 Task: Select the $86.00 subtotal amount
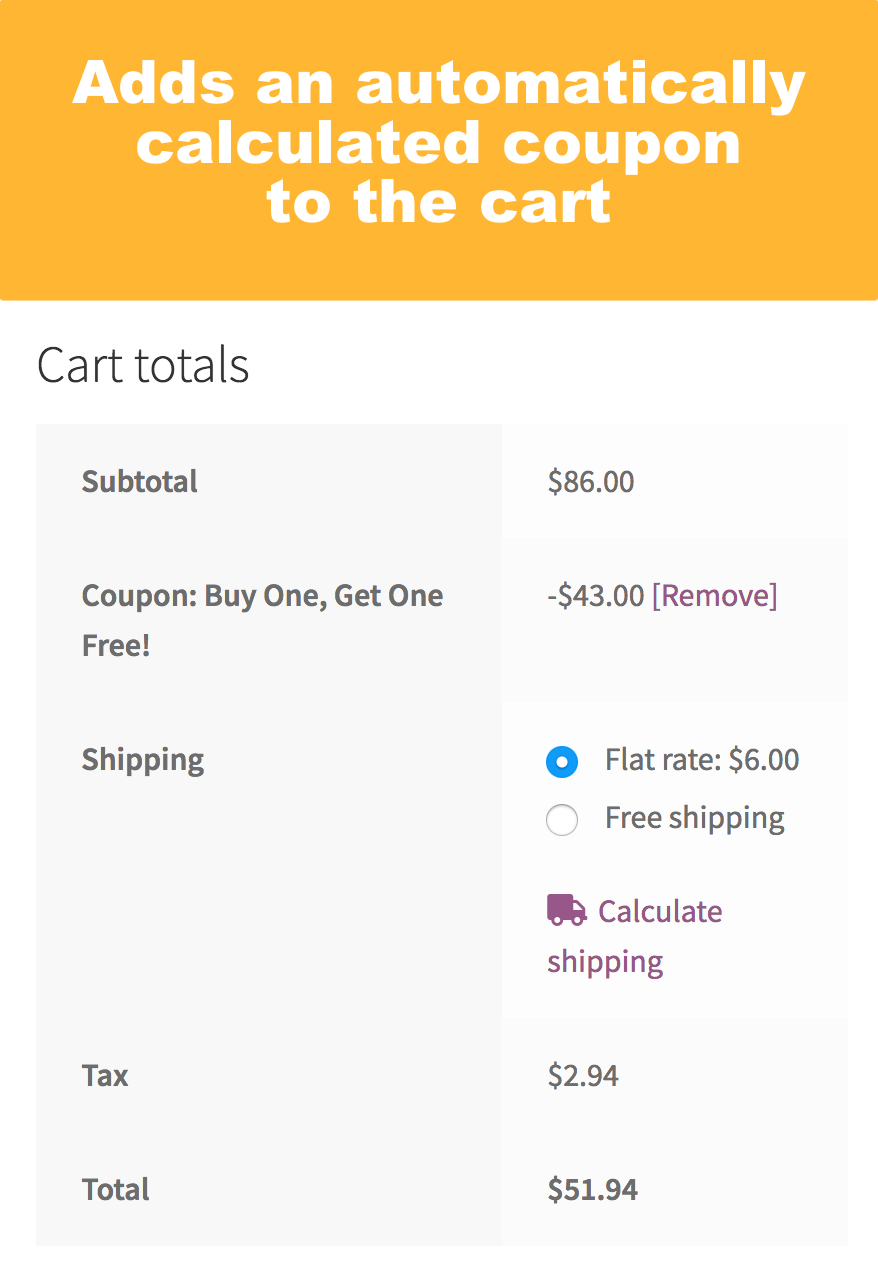pos(591,482)
